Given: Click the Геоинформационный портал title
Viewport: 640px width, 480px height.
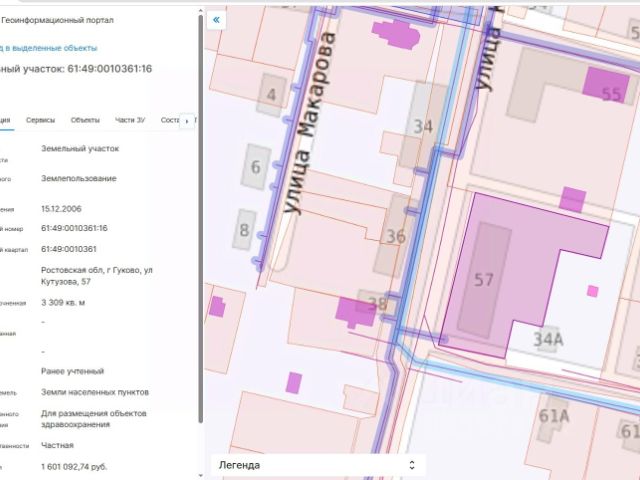Looking at the screenshot, I should coord(57,20).
